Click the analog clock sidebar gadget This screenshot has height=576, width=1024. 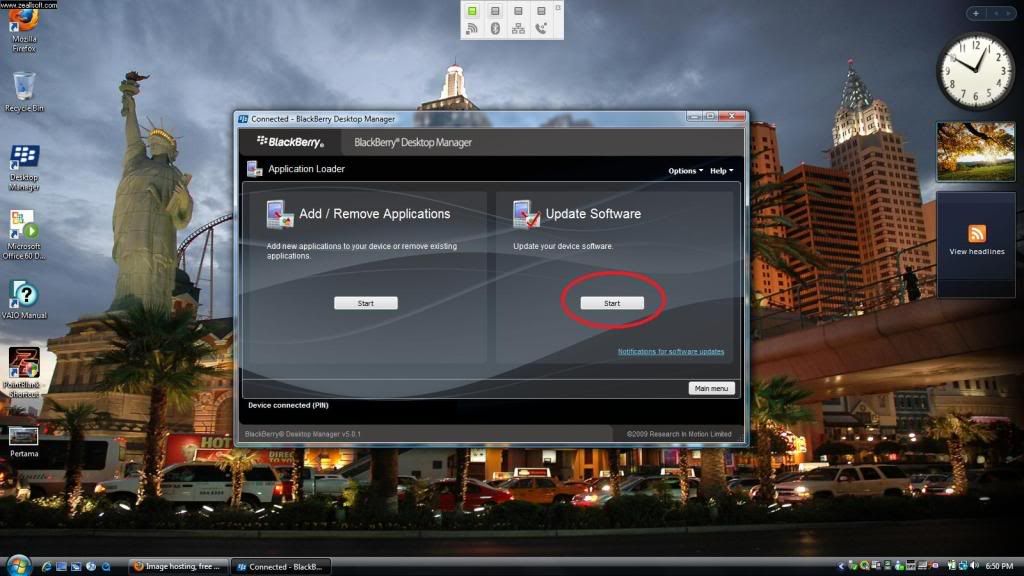point(976,71)
